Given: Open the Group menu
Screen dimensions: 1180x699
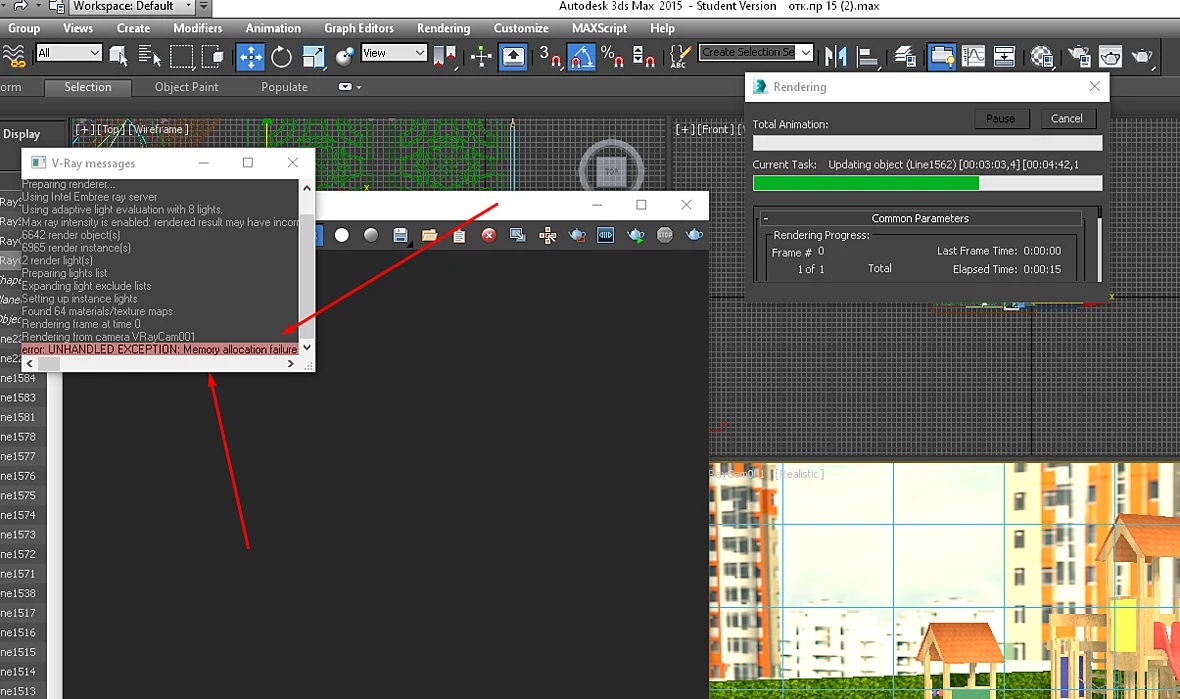Looking at the screenshot, I should (x=24, y=29).
